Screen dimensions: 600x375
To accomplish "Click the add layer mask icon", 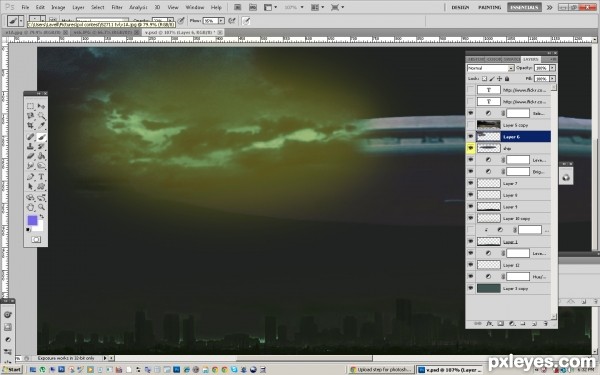I will click(x=501, y=324).
